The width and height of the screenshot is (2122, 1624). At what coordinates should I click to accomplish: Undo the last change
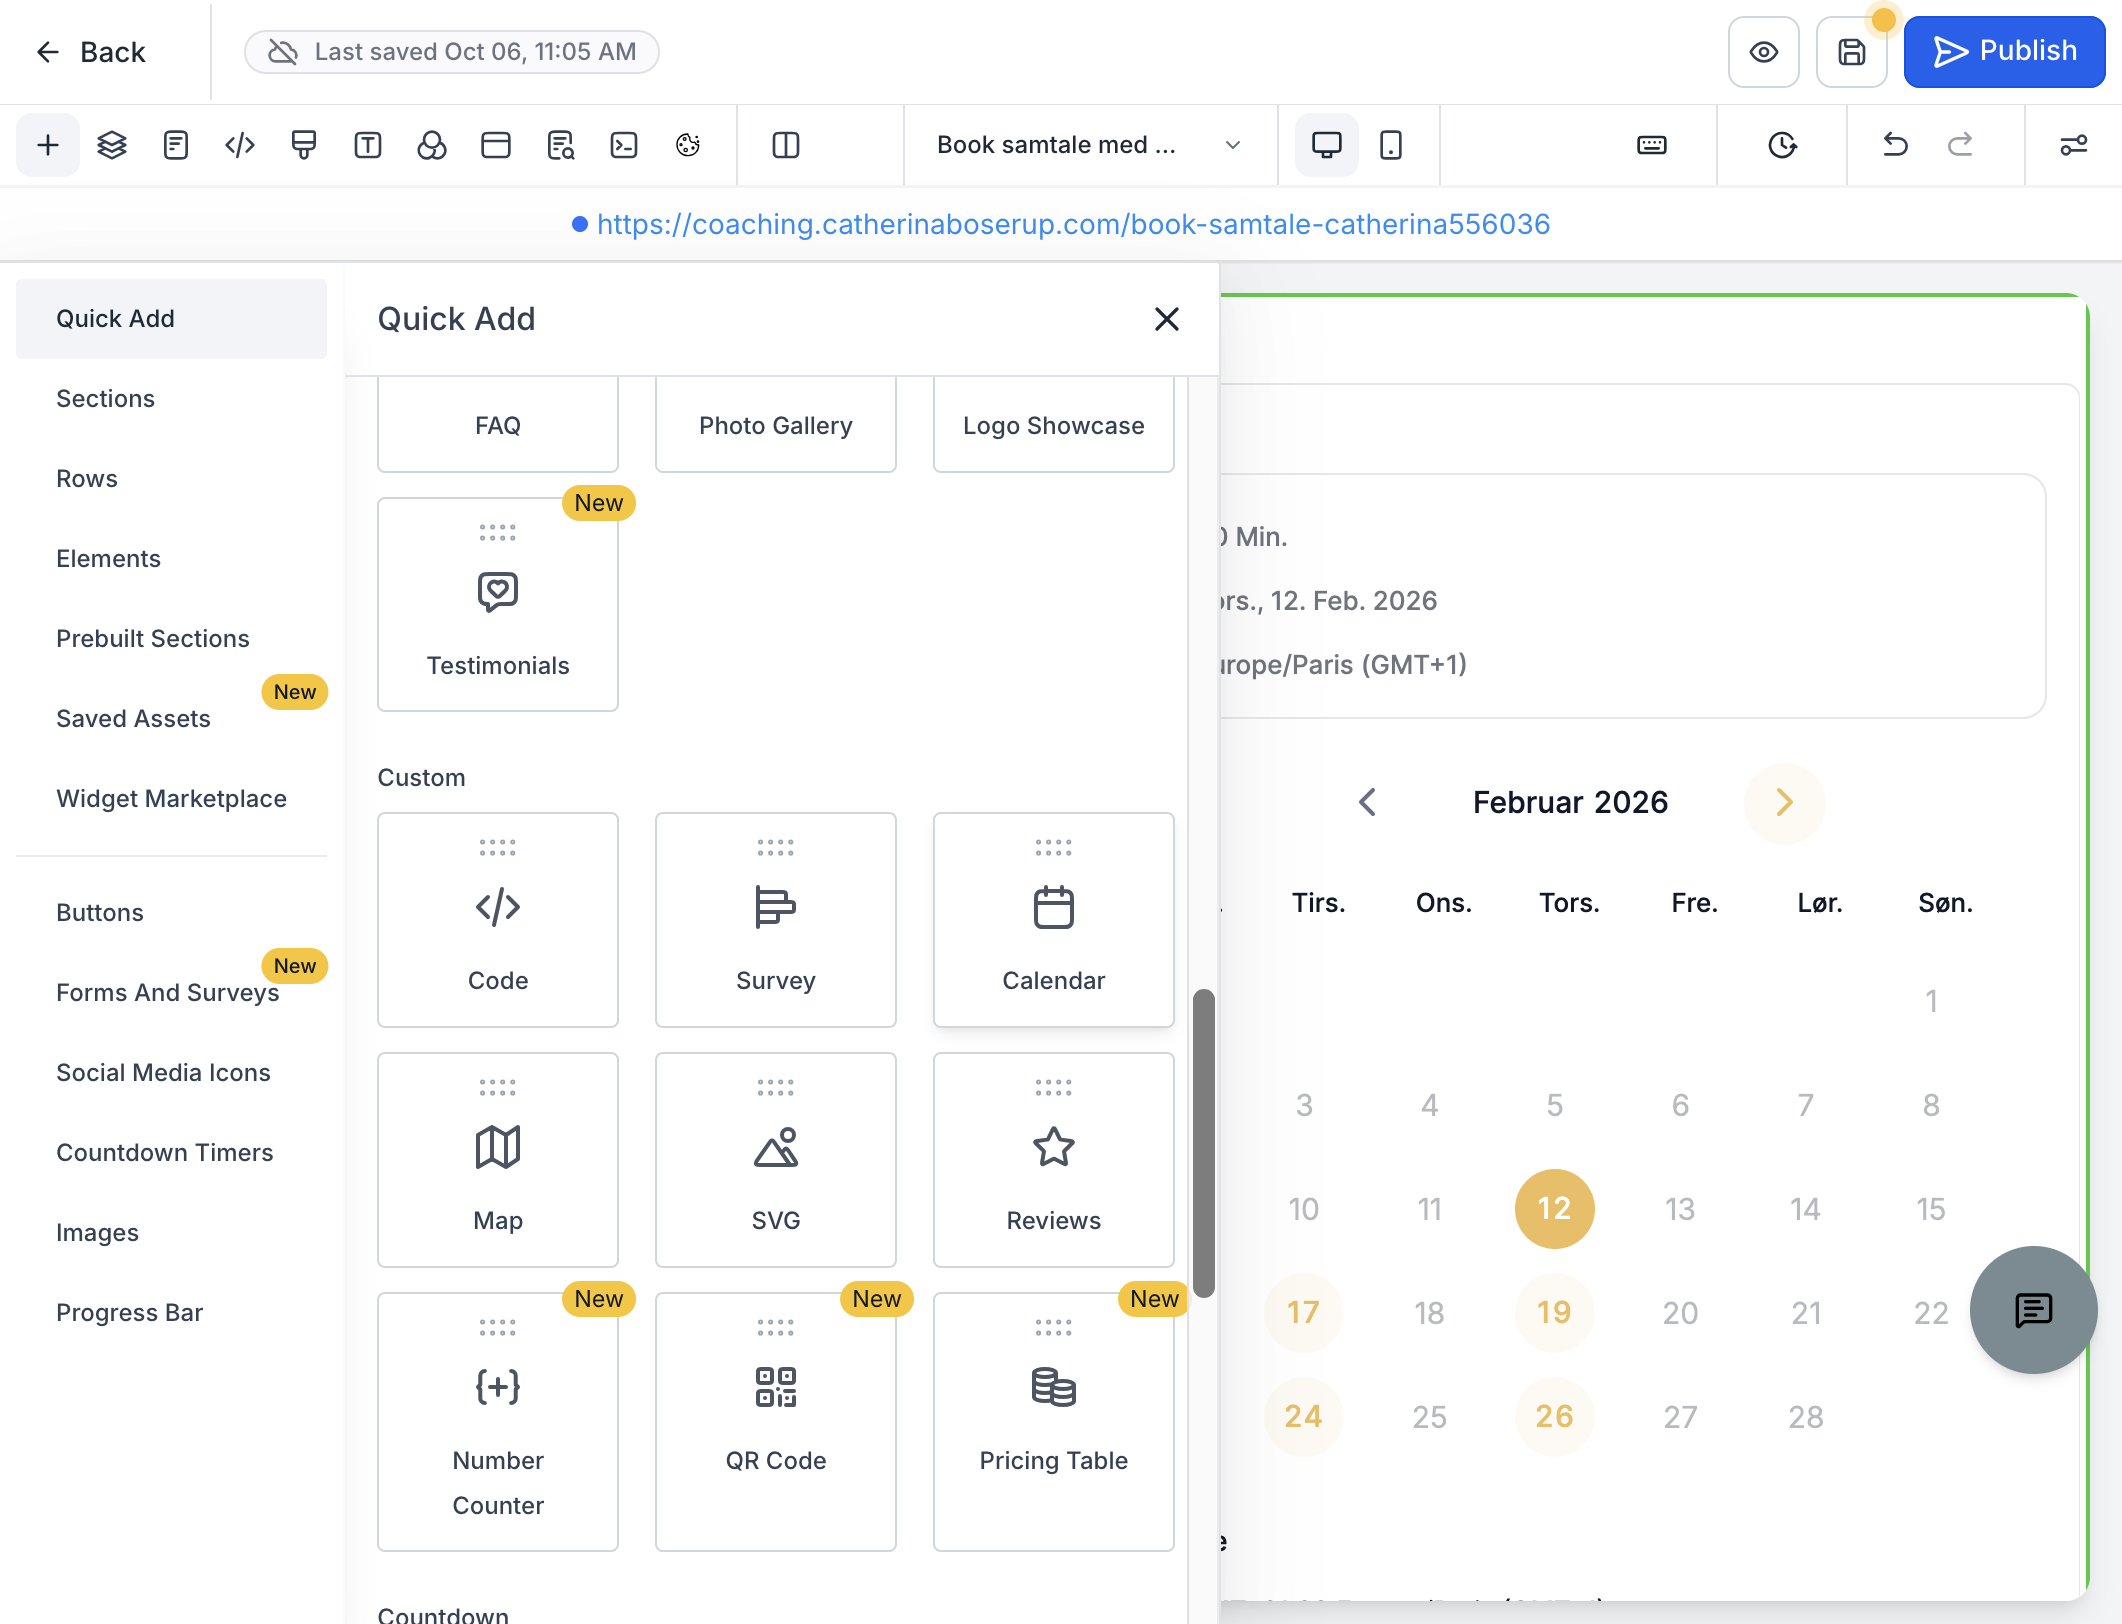pos(1895,145)
